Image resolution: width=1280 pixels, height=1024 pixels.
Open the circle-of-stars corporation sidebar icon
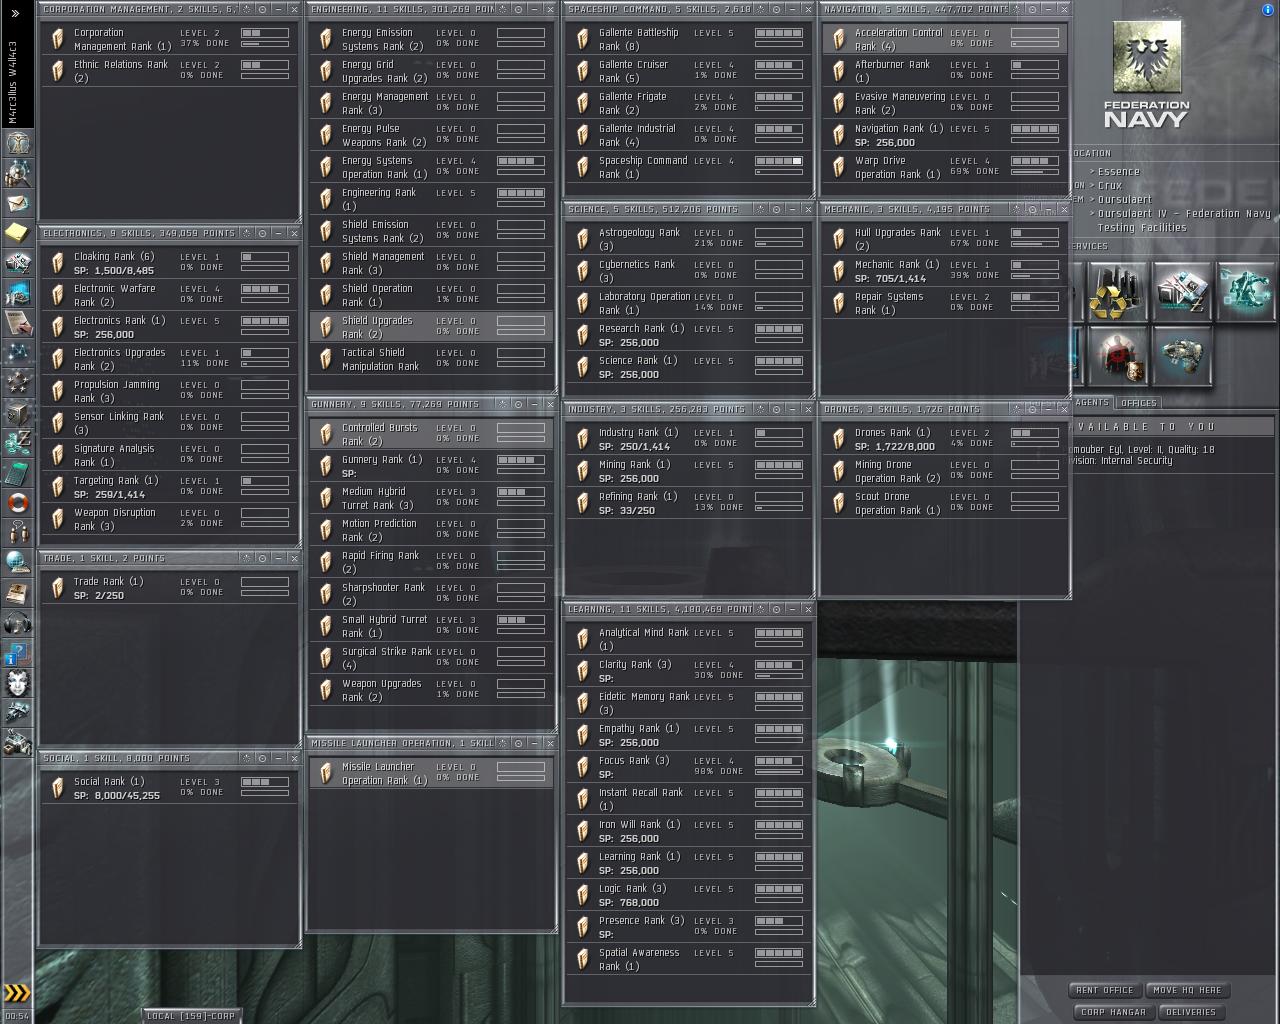tap(17, 382)
